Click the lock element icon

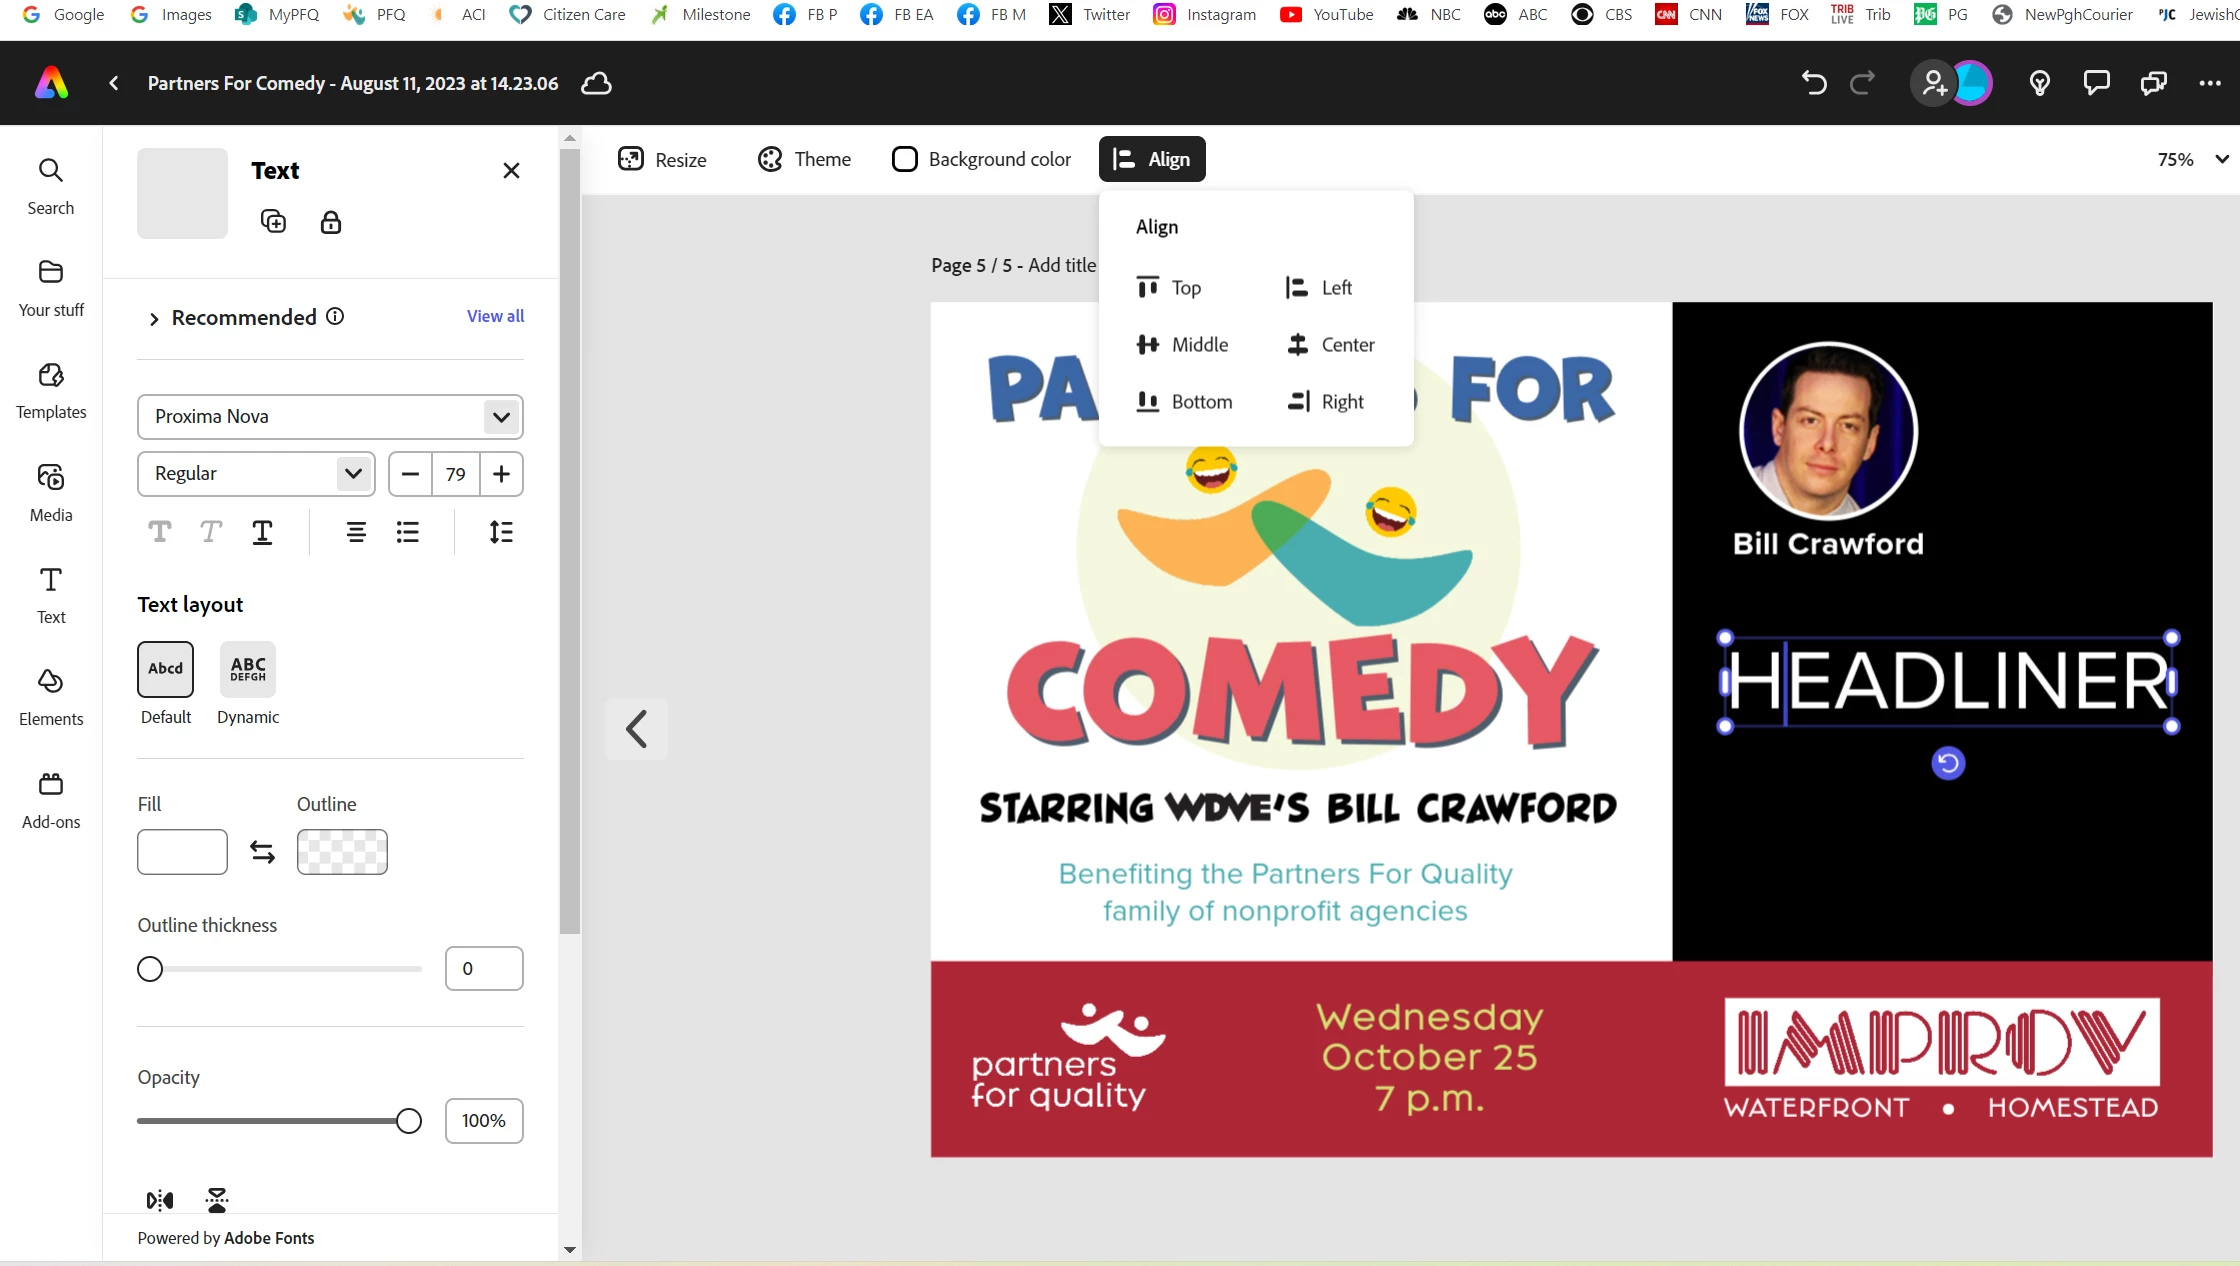[x=331, y=222]
